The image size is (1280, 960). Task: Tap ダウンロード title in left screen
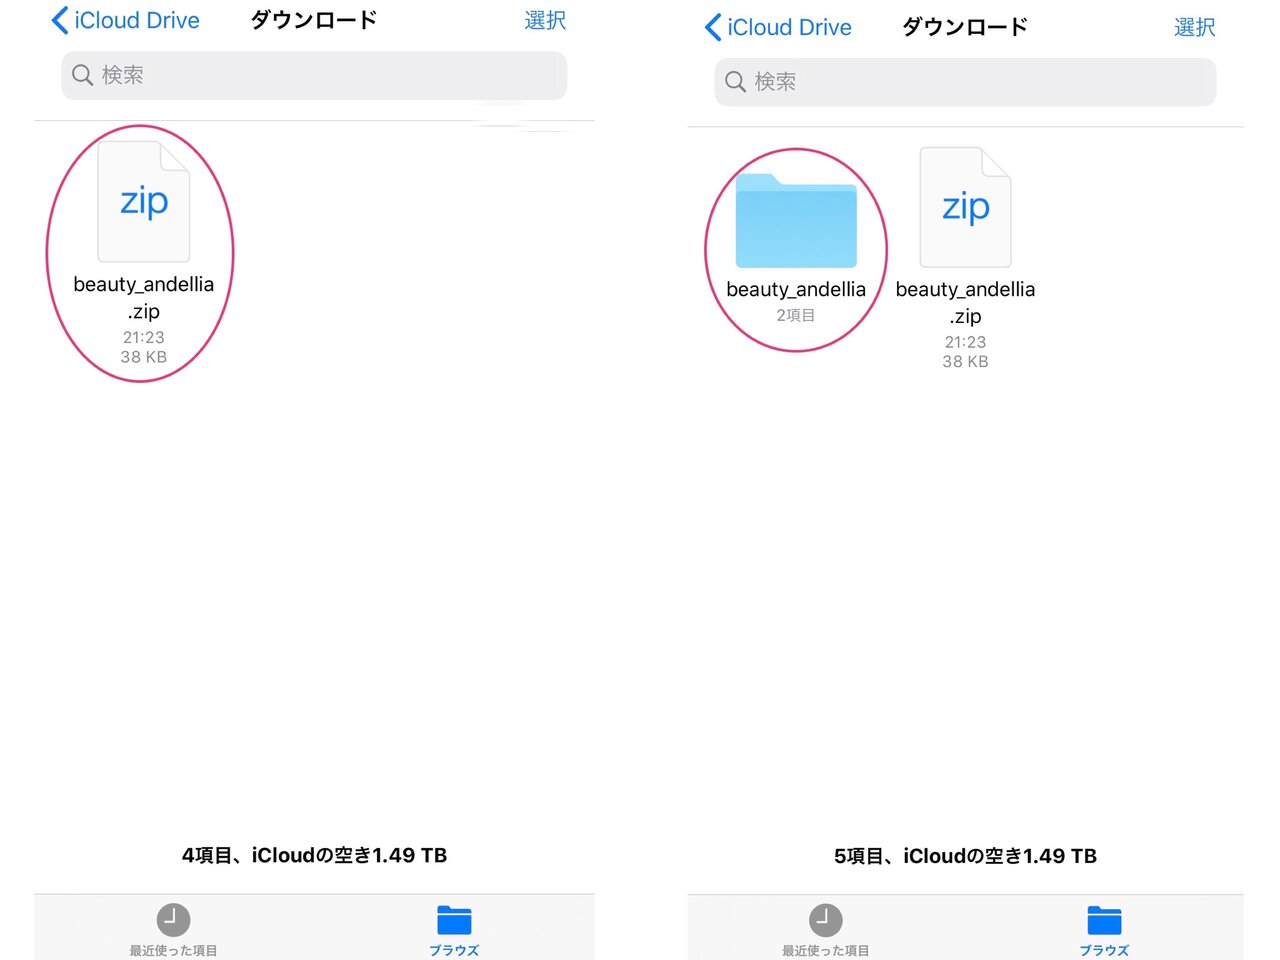(x=313, y=20)
